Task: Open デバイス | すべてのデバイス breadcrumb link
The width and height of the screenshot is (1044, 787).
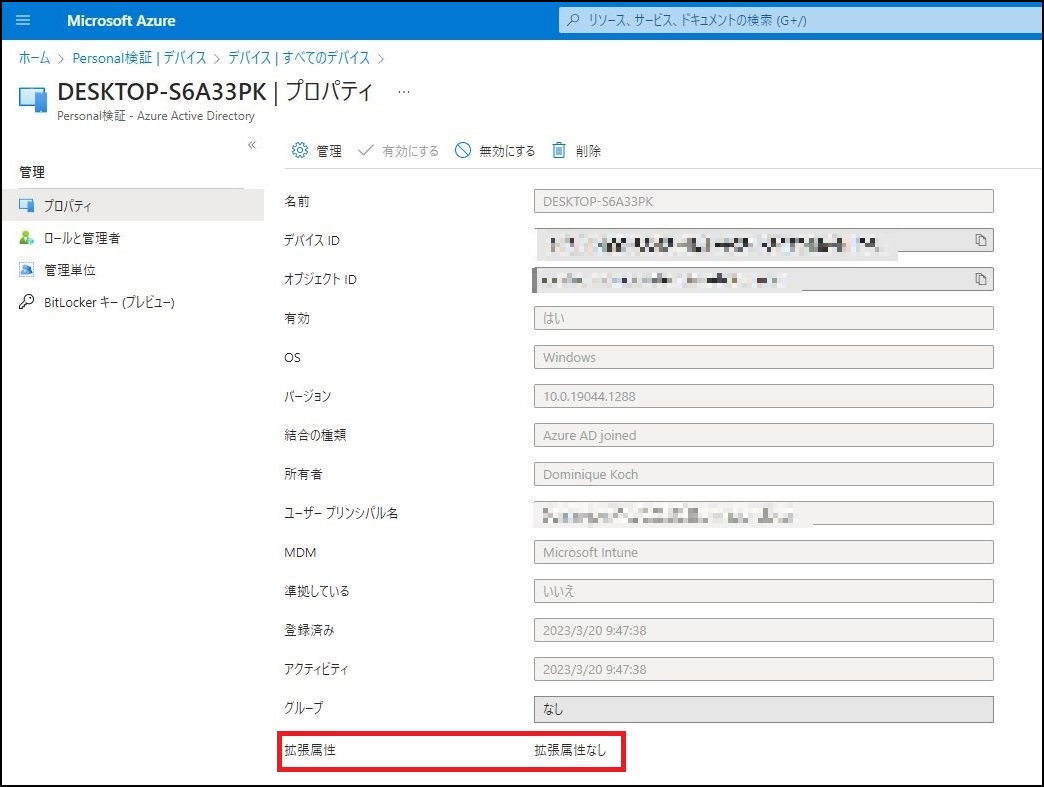Action: [x=299, y=58]
